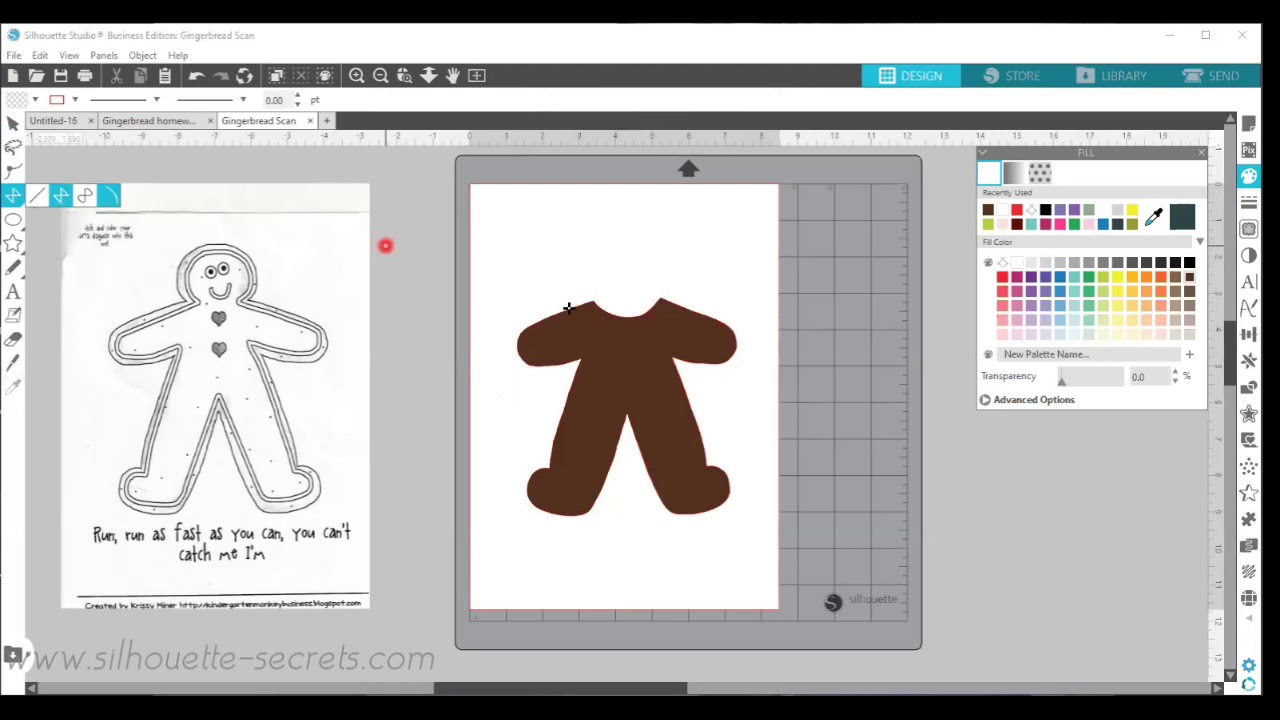This screenshot has width=1280, height=720.
Task: Open the Line Style panel icon
Action: [x=1248, y=203]
